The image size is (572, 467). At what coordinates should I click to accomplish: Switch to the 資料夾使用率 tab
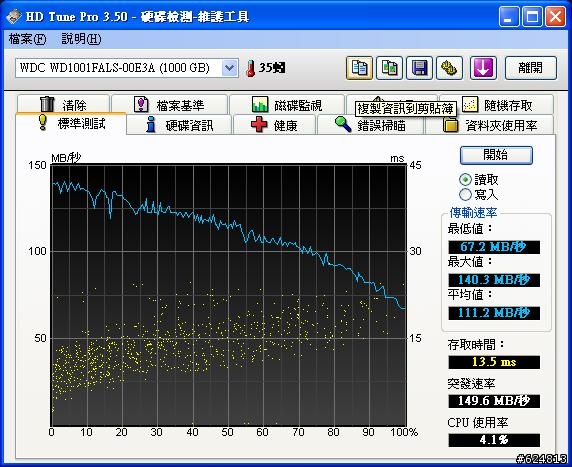pos(490,125)
